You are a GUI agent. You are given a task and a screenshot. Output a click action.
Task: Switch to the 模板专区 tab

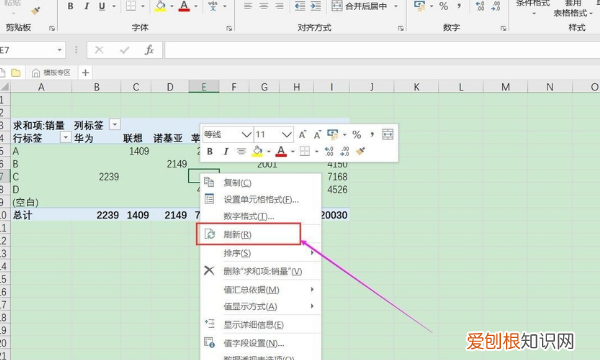coord(51,73)
